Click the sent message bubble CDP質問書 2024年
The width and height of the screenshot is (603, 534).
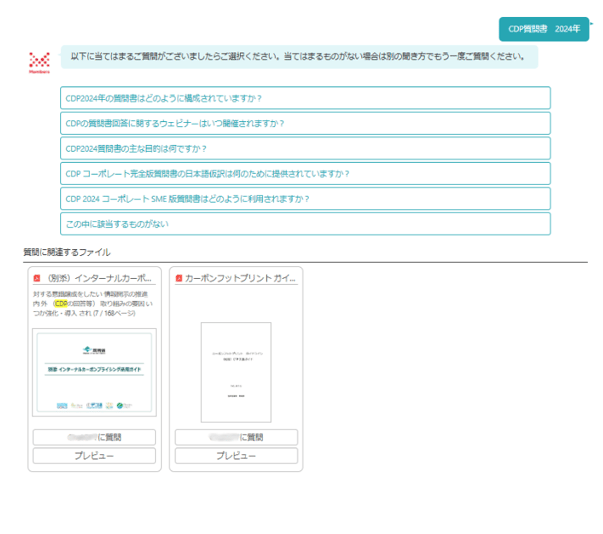(x=544, y=29)
